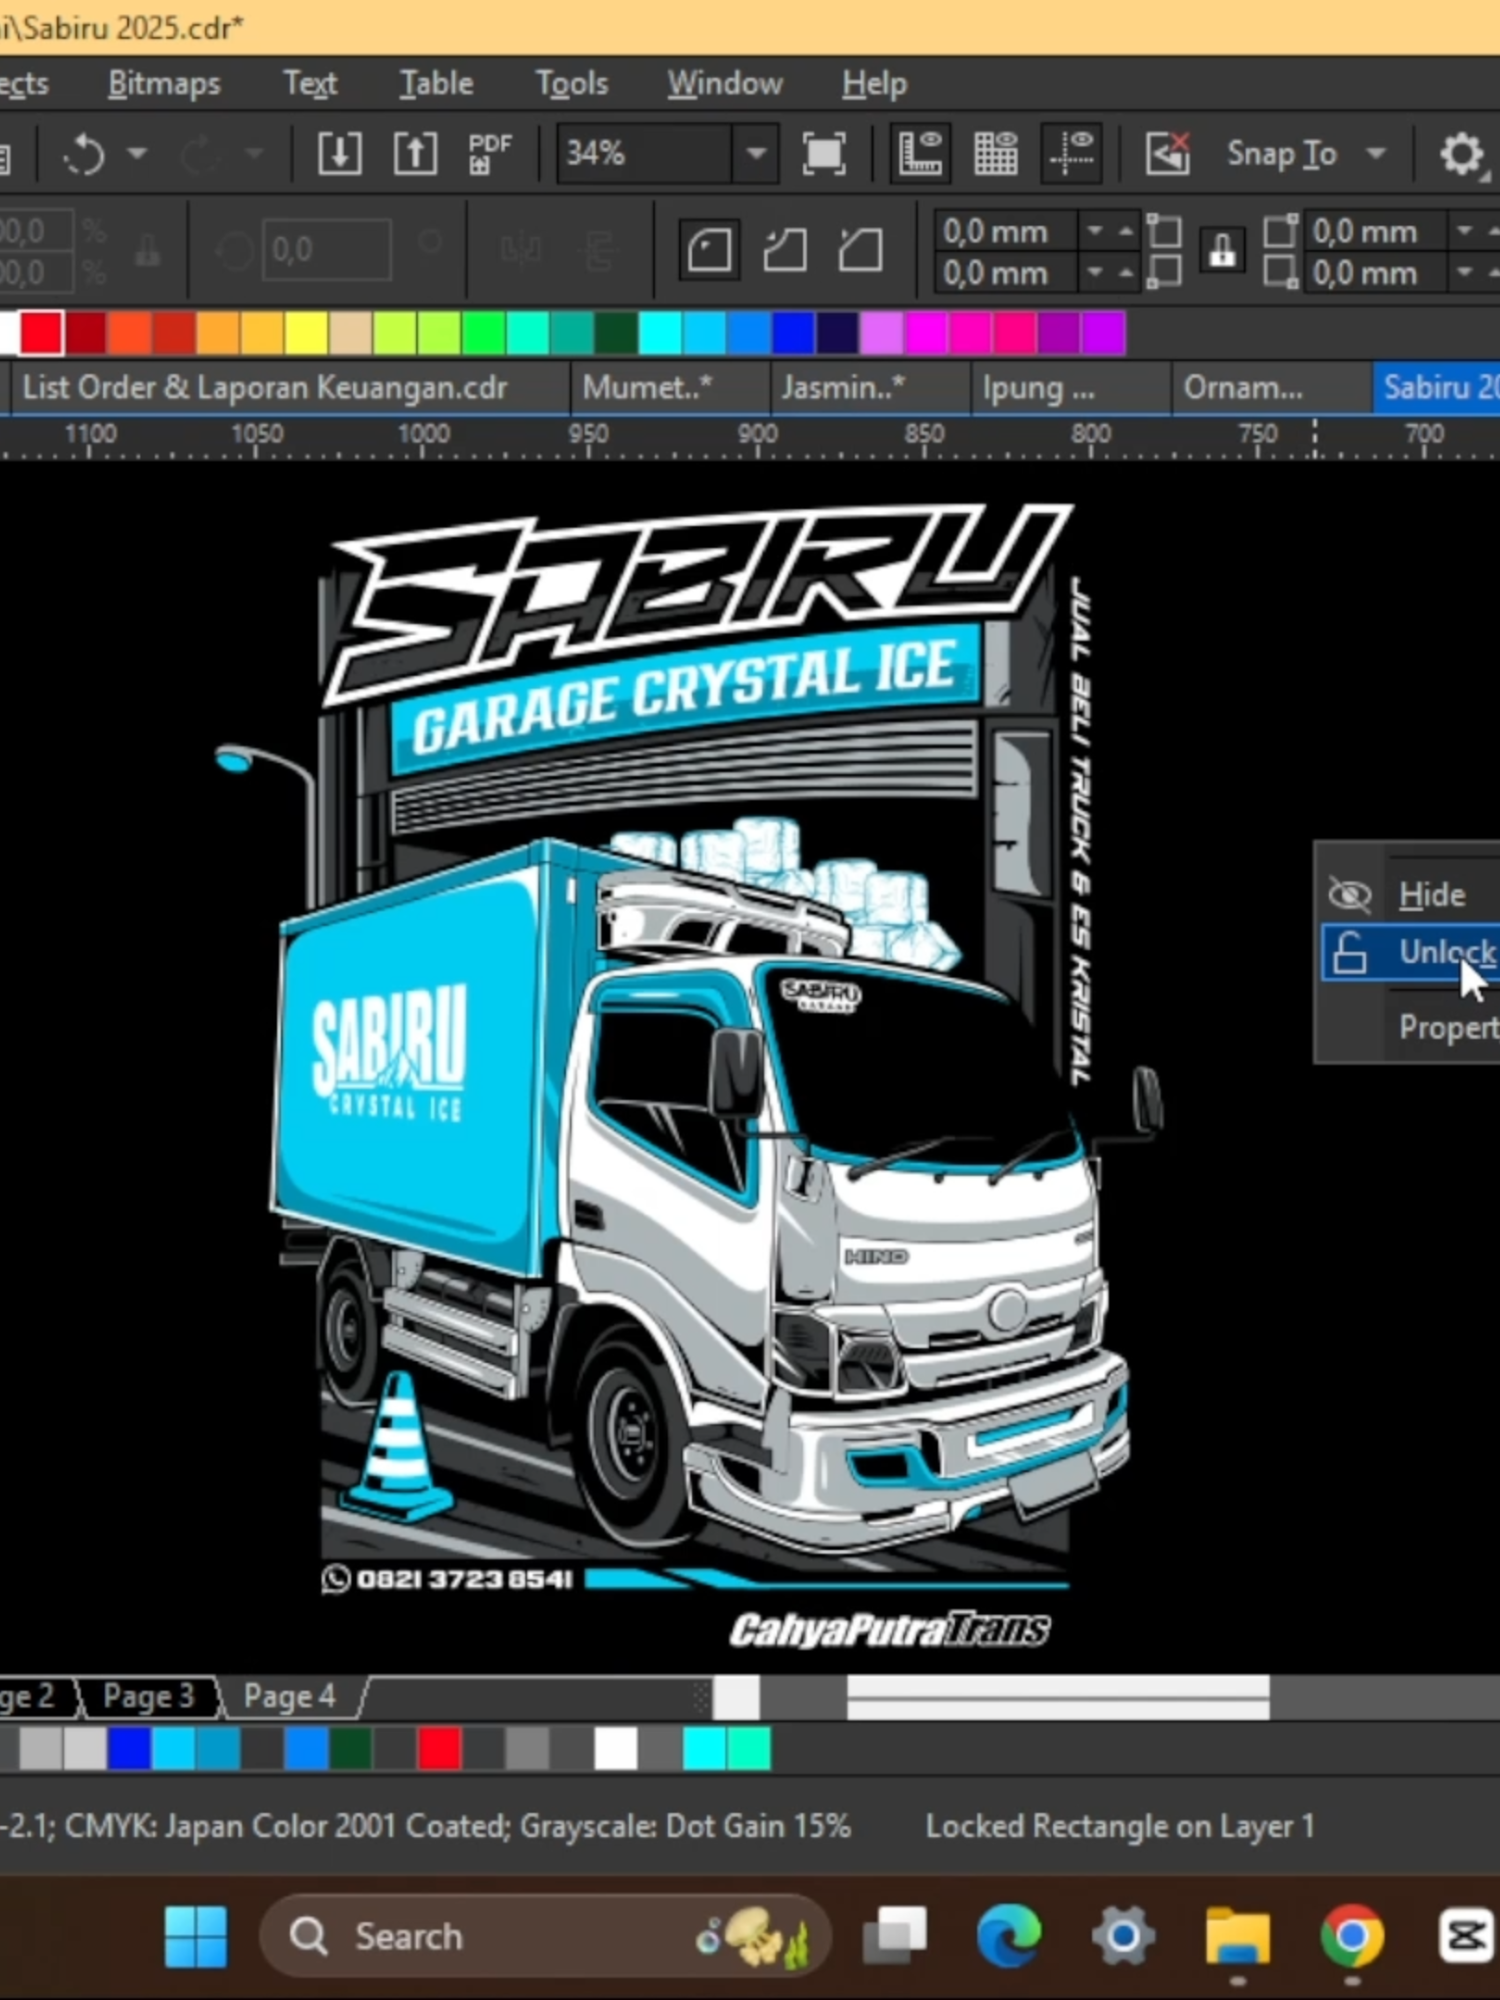The width and height of the screenshot is (1500, 2000).
Task: Switch to the Jasmin document tab
Action: 869,388
